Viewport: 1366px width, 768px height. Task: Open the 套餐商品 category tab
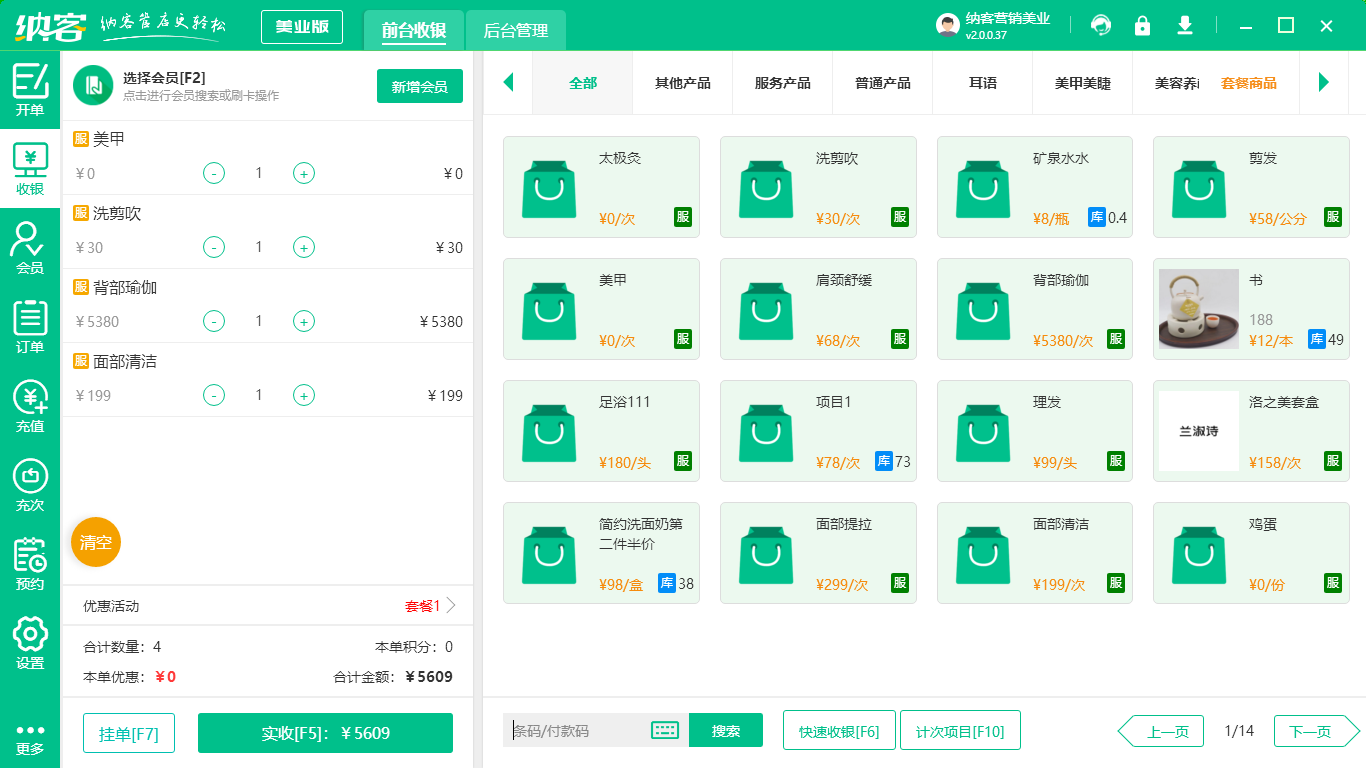(1249, 84)
